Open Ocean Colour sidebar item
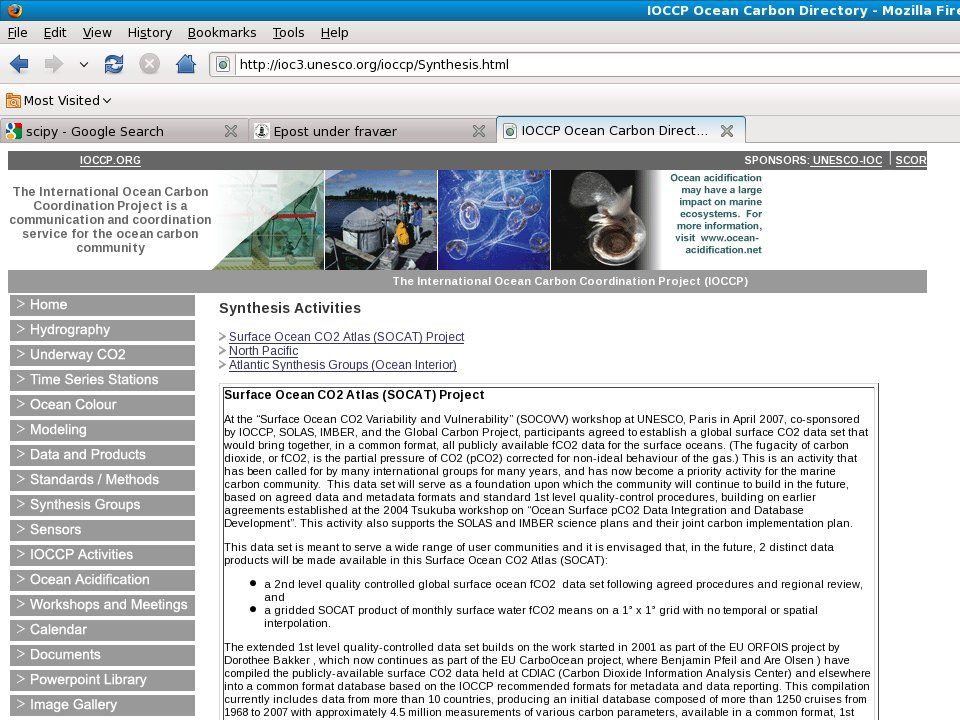Screen dimensions: 960x720 [x=102, y=405]
